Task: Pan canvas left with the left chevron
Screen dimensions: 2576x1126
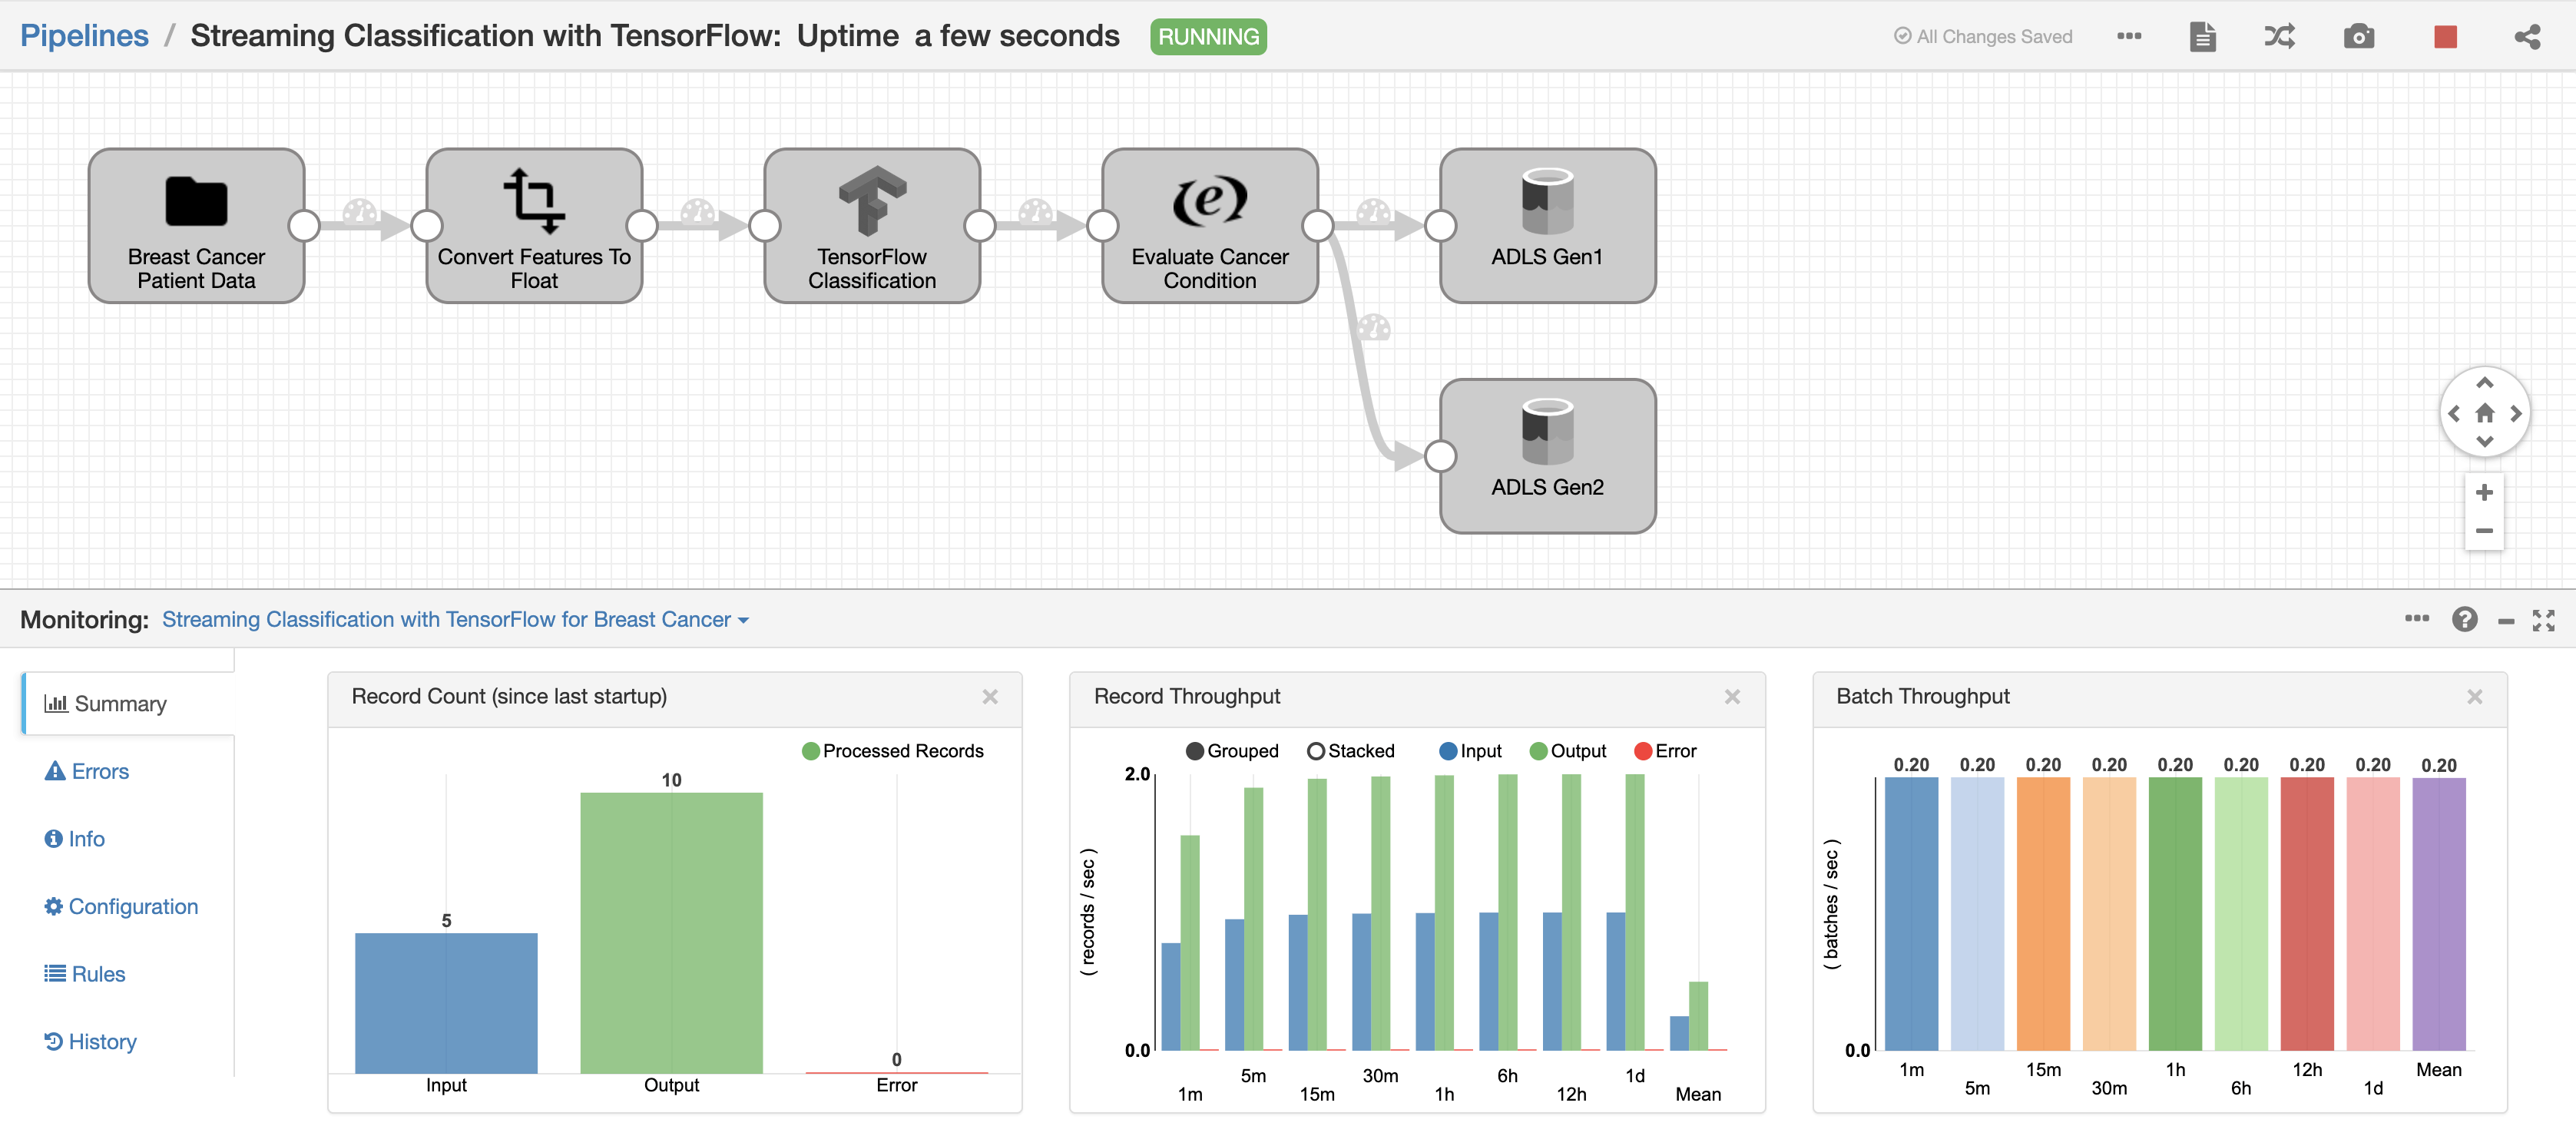Action: pos(2454,413)
